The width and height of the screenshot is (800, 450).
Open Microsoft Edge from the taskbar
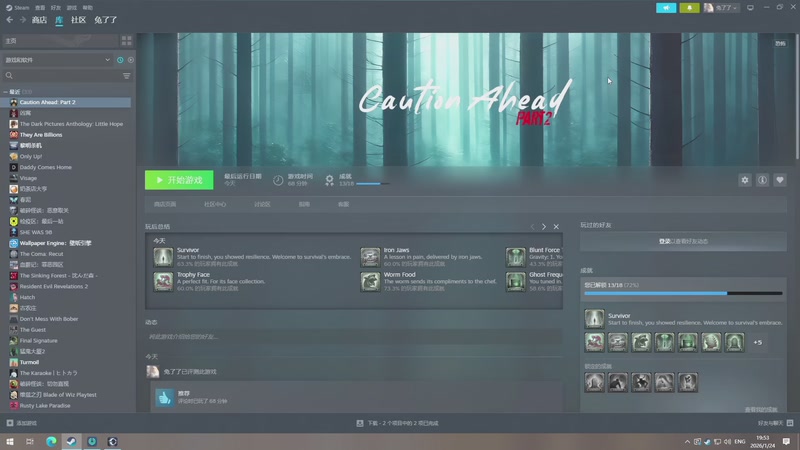(x=51, y=441)
